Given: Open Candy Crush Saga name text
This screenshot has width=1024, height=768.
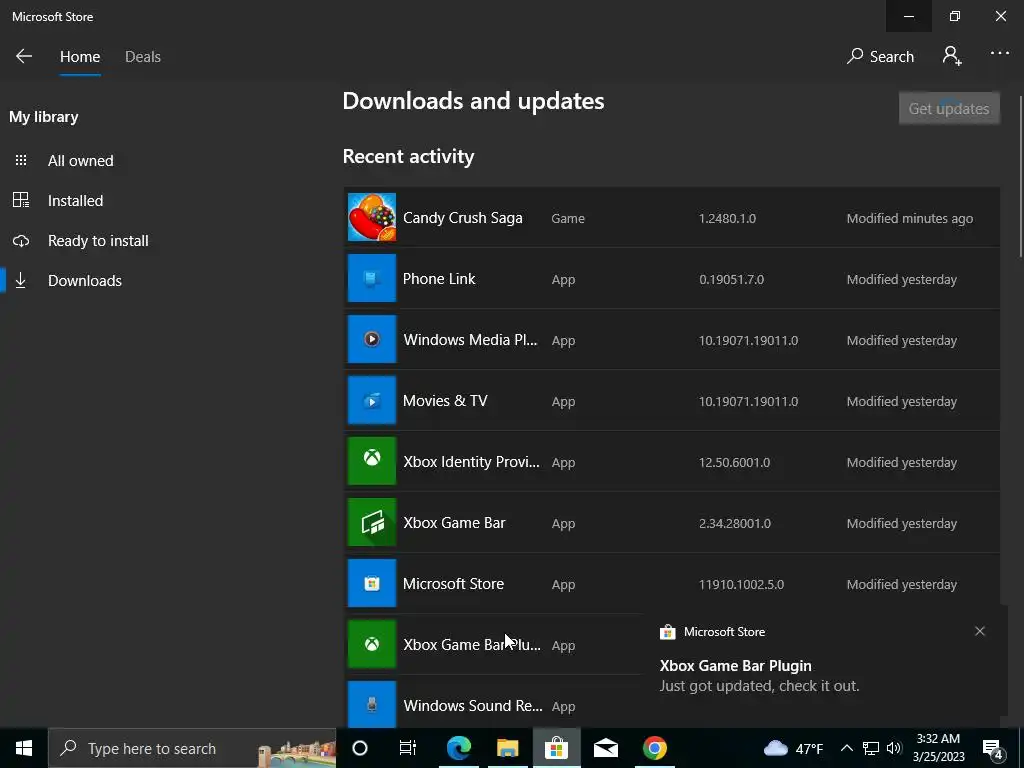Looking at the screenshot, I should pyautogui.click(x=462, y=217).
